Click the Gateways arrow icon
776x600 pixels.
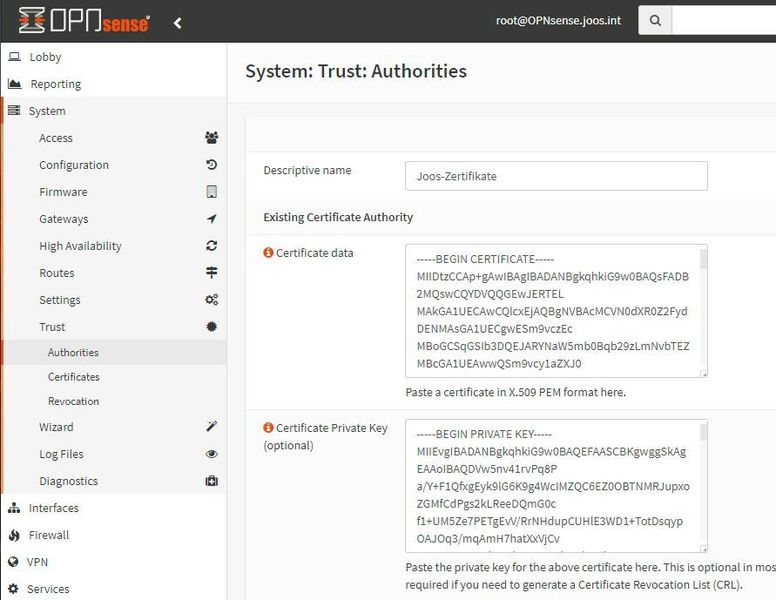click(x=211, y=219)
